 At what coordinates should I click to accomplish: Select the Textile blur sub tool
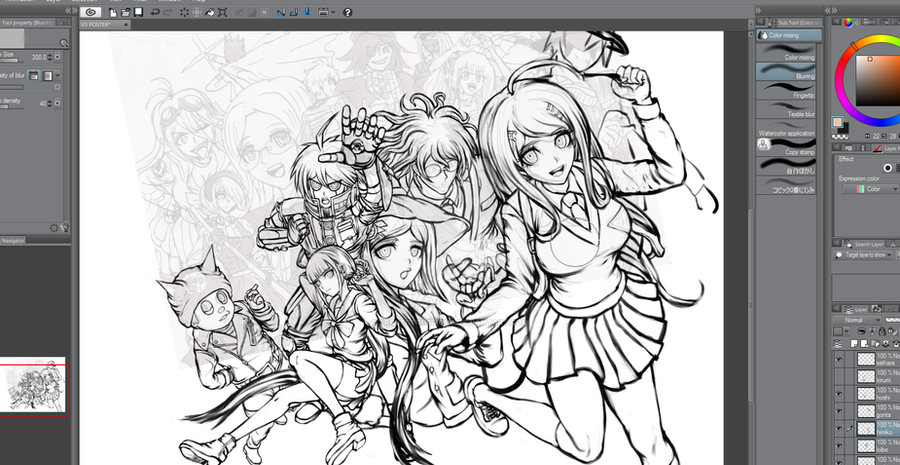(x=786, y=109)
